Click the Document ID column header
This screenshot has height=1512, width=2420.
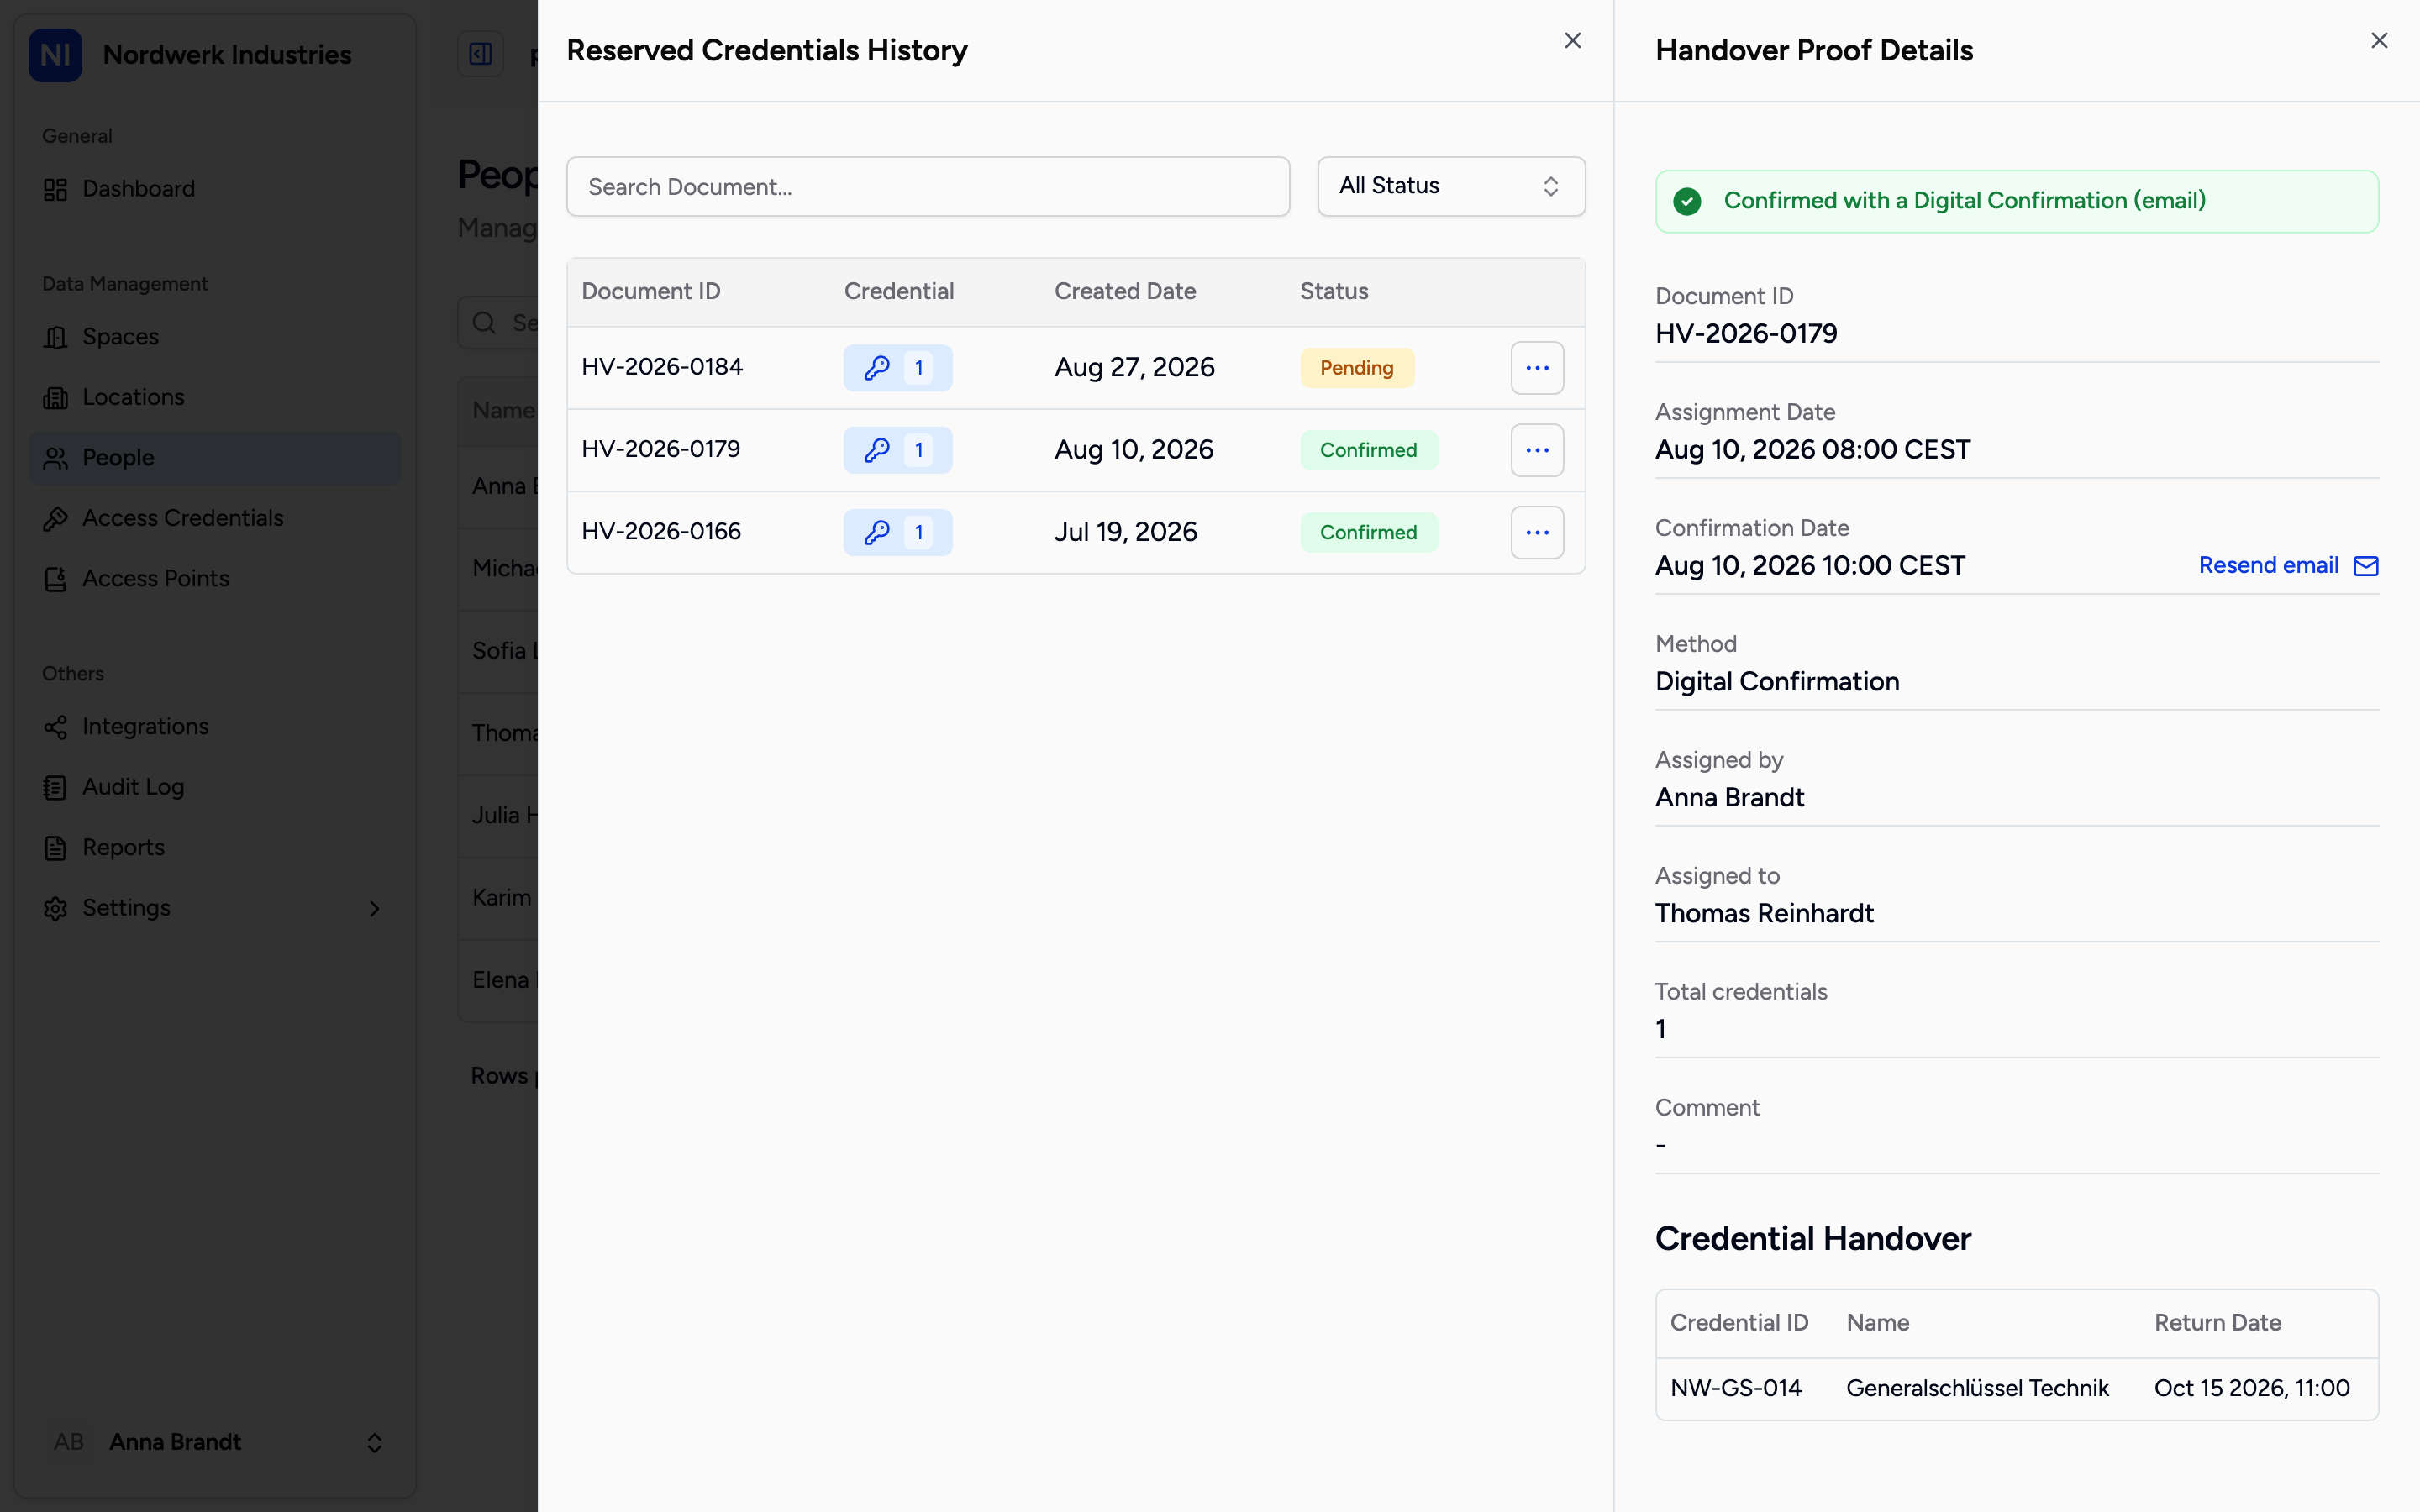[x=651, y=291]
